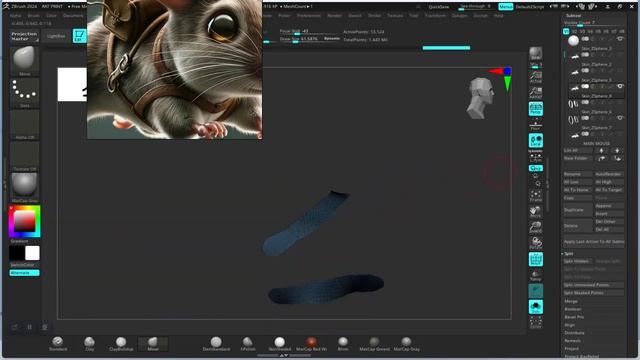The height and width of the screenshot is (360, 640).
Task: Open the Dots stroke type picker
Action: click(24, 92)
